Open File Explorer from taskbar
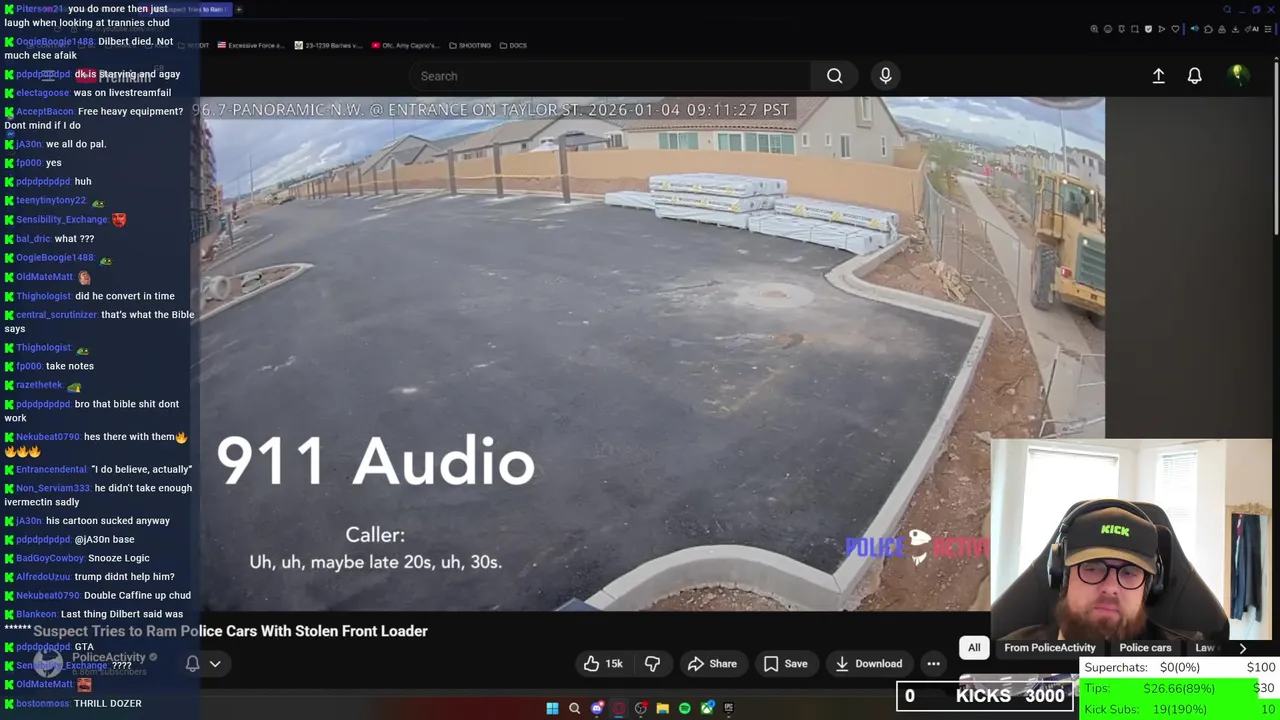The image size is (1280, 720). pos(662,708)
